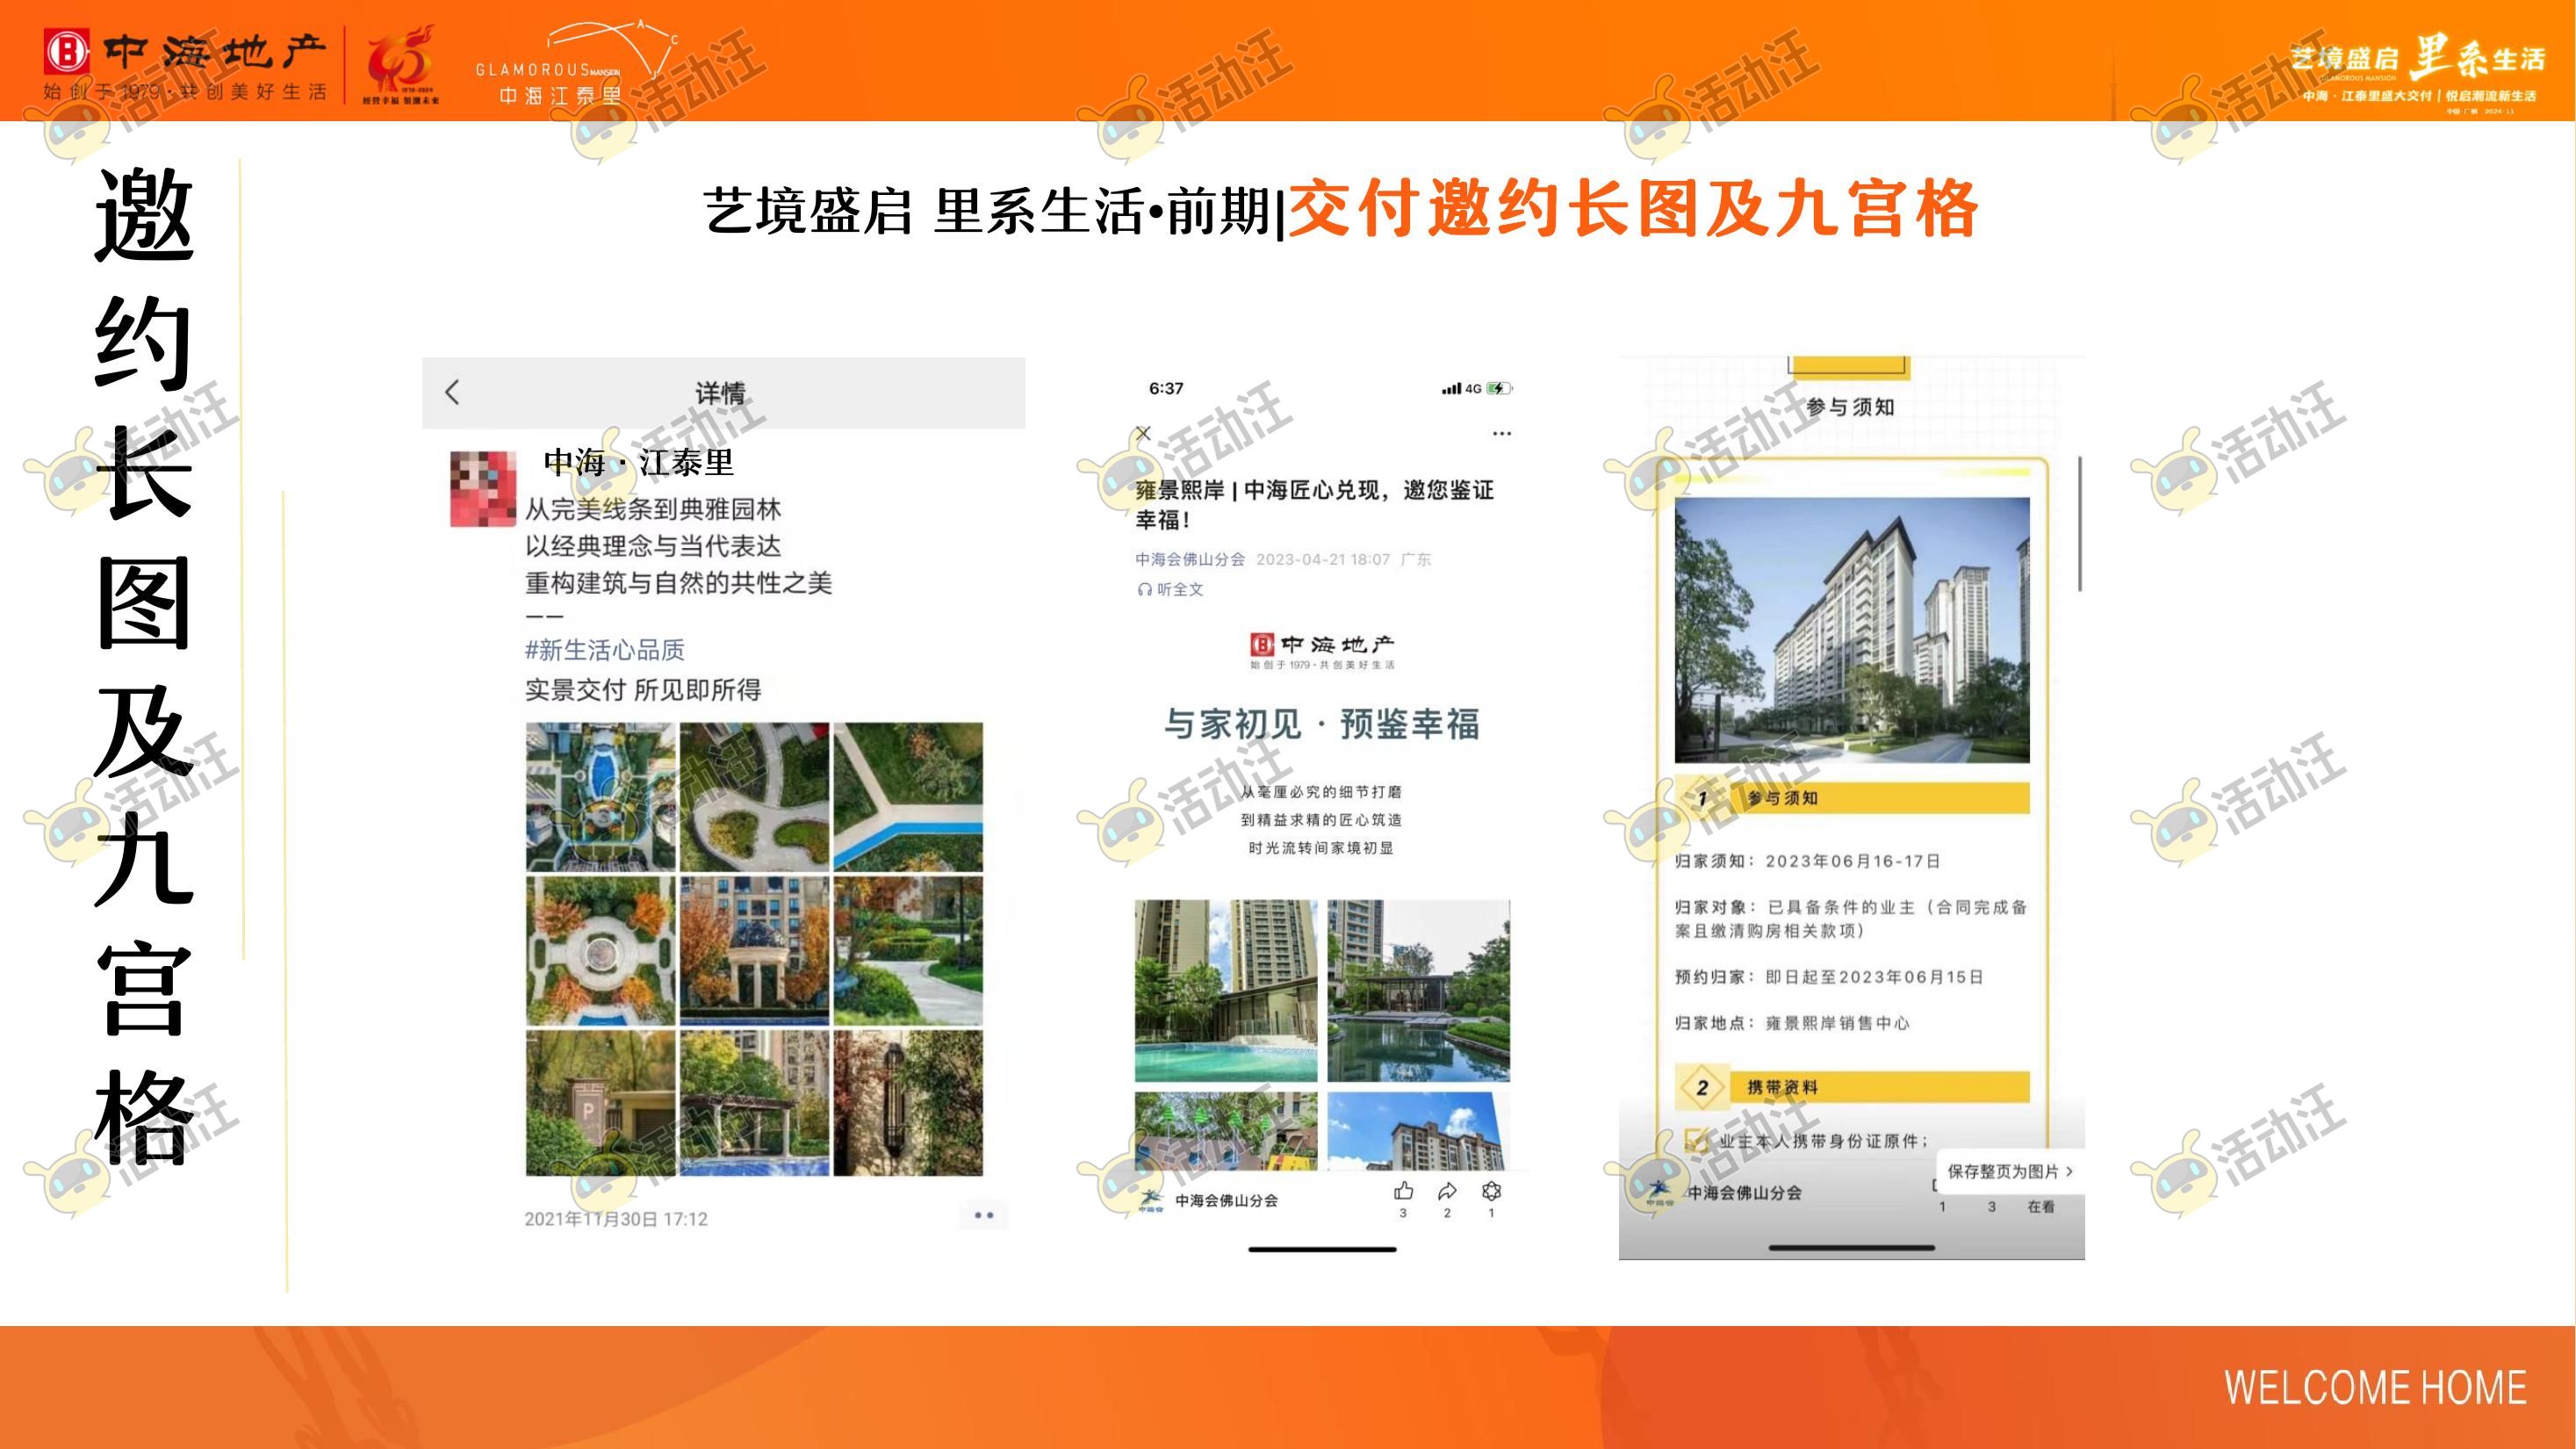Image resolution: width=2576 pixels, height=1449 pixels.
Task: Click the 中海地产 logo in header
Action: (x=185, y=63)
